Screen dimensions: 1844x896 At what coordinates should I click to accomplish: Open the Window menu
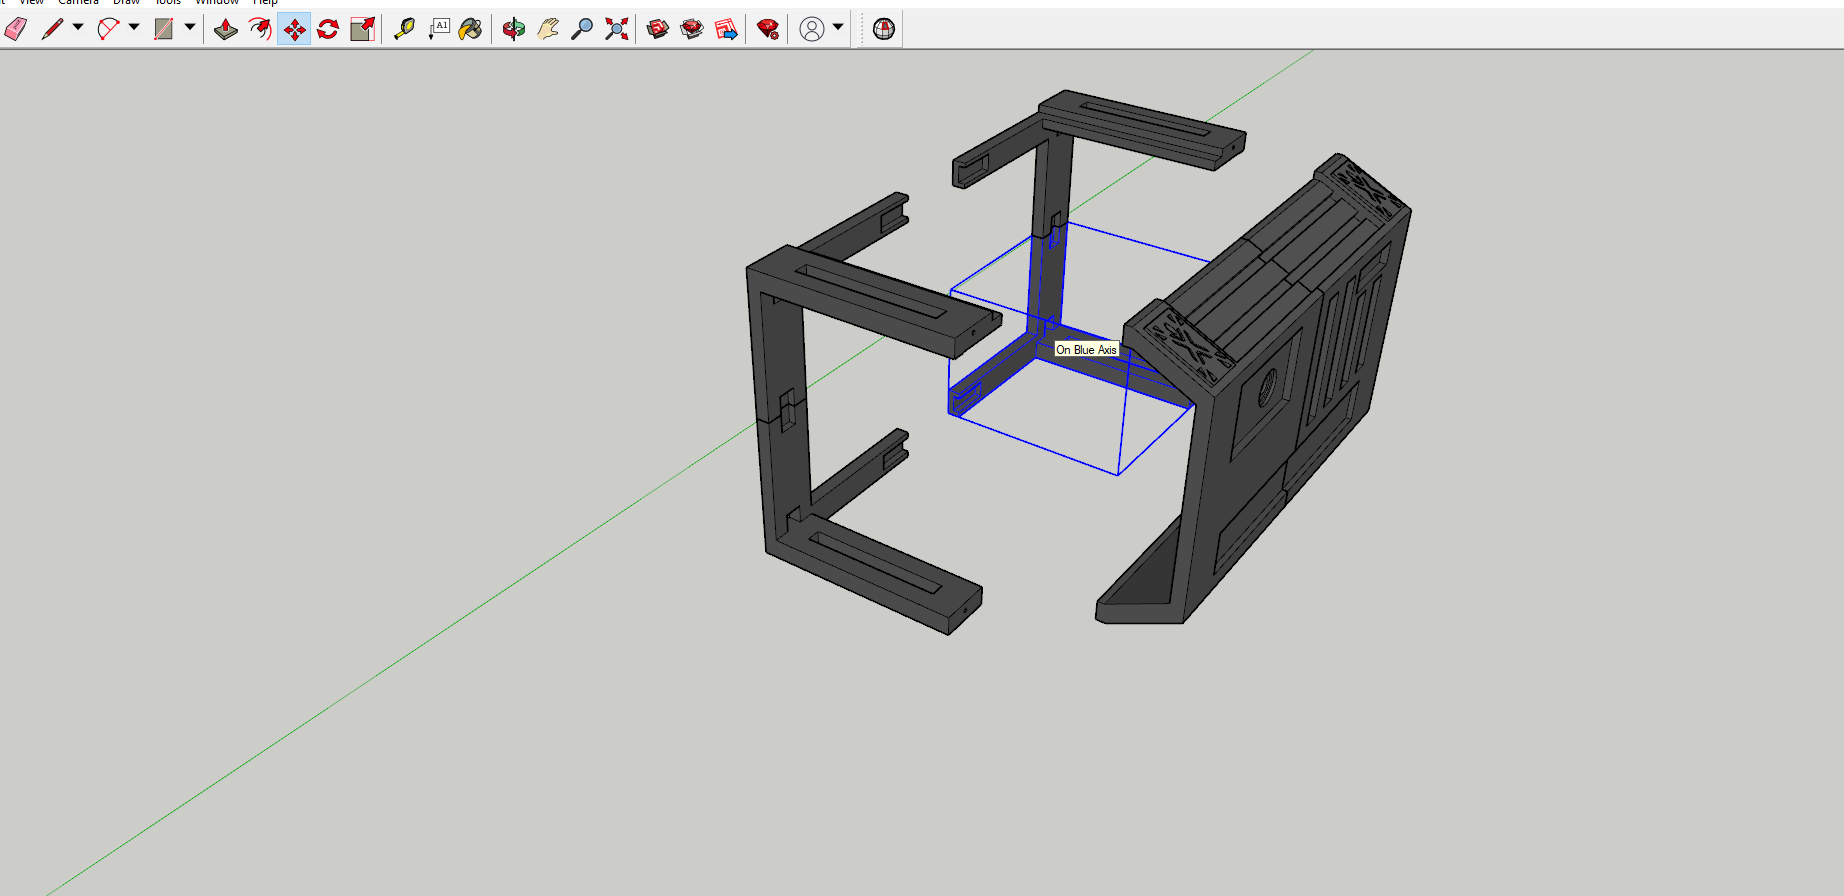click(x=217, y=2)
